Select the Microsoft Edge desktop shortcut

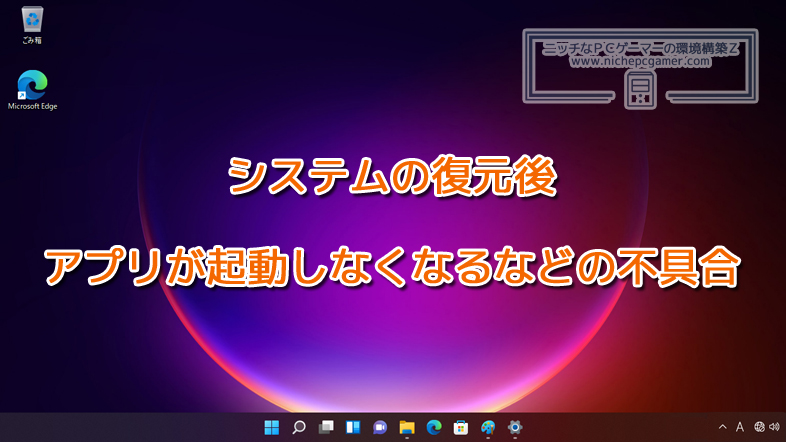click(x=33, y=90)
